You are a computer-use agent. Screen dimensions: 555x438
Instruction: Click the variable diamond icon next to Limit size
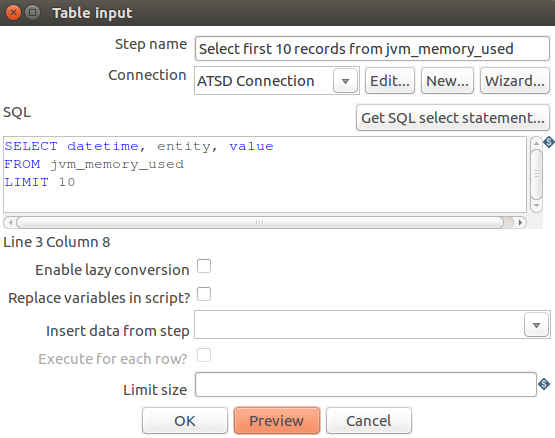(x=544, y=384)
